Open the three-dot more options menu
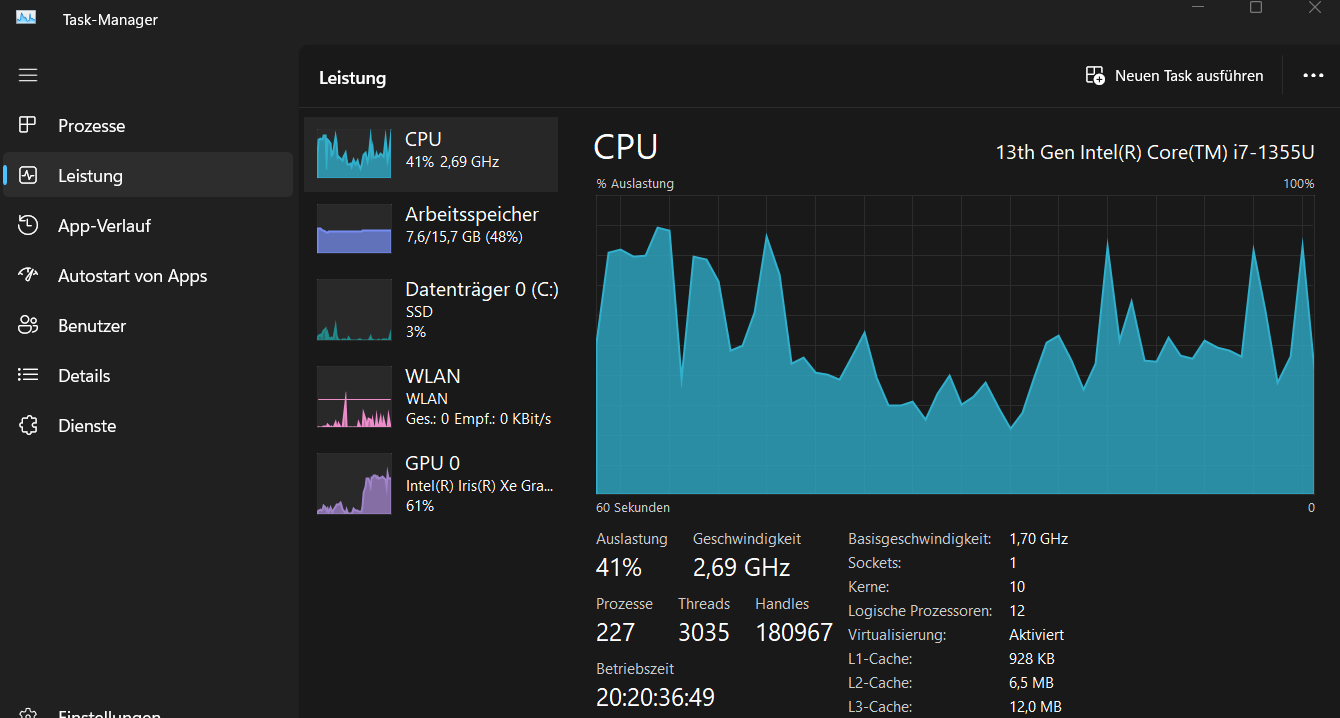Screen dimensions: 1340x718 [1313, 76]
